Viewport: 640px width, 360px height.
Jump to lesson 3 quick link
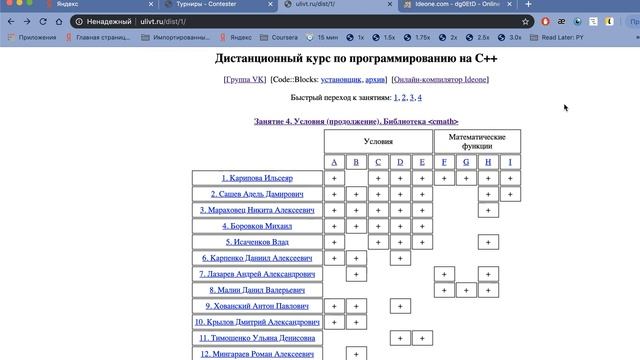pos(411,97)
